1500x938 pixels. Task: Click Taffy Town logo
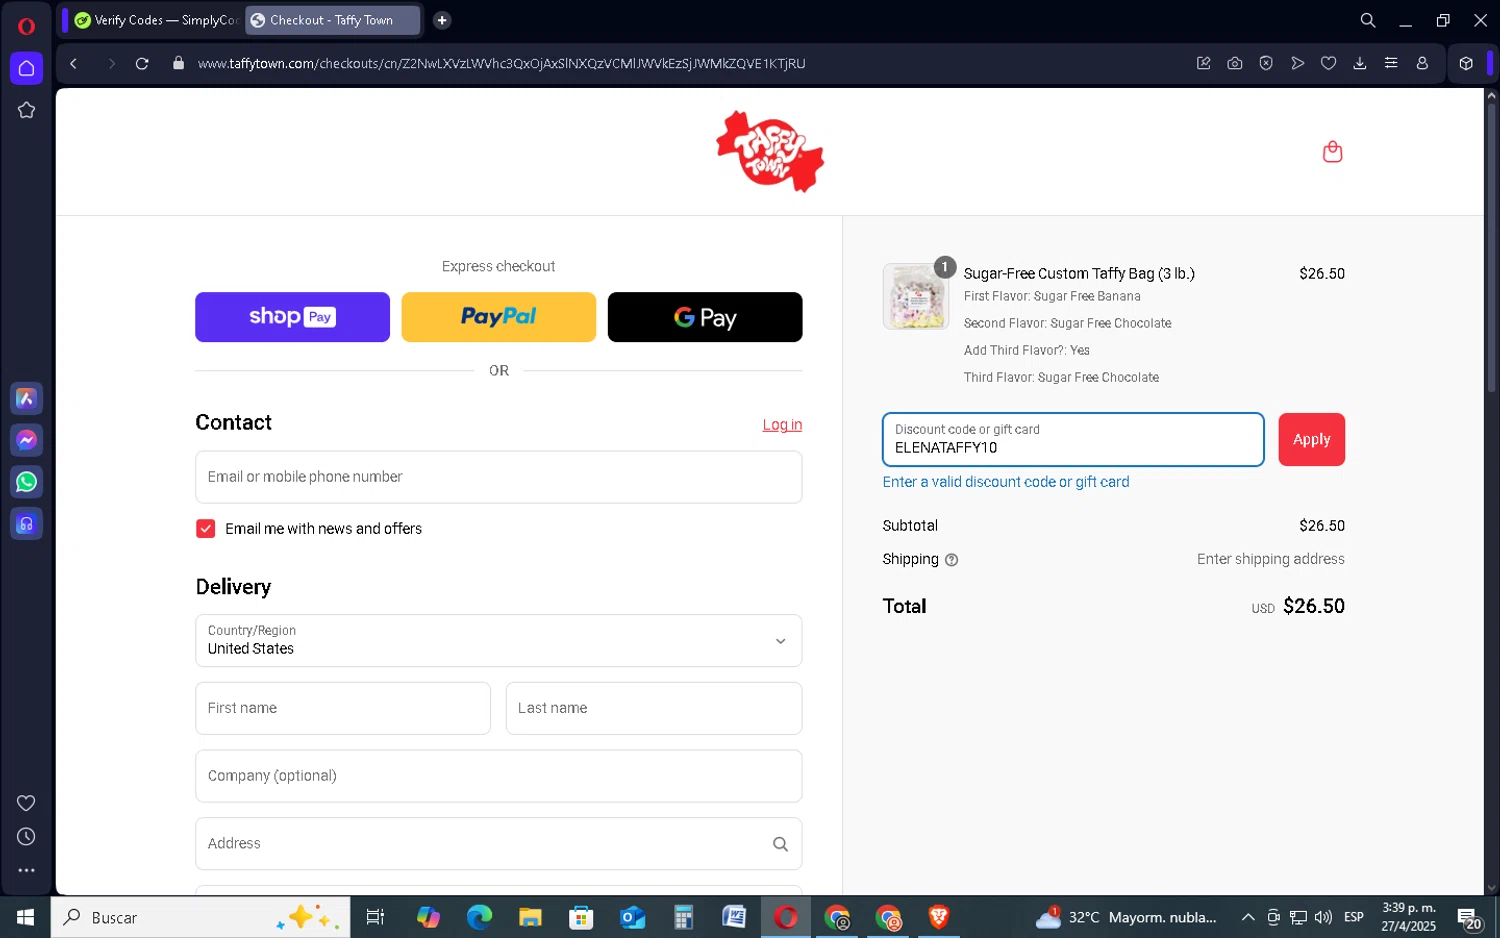tap(770, 151)
